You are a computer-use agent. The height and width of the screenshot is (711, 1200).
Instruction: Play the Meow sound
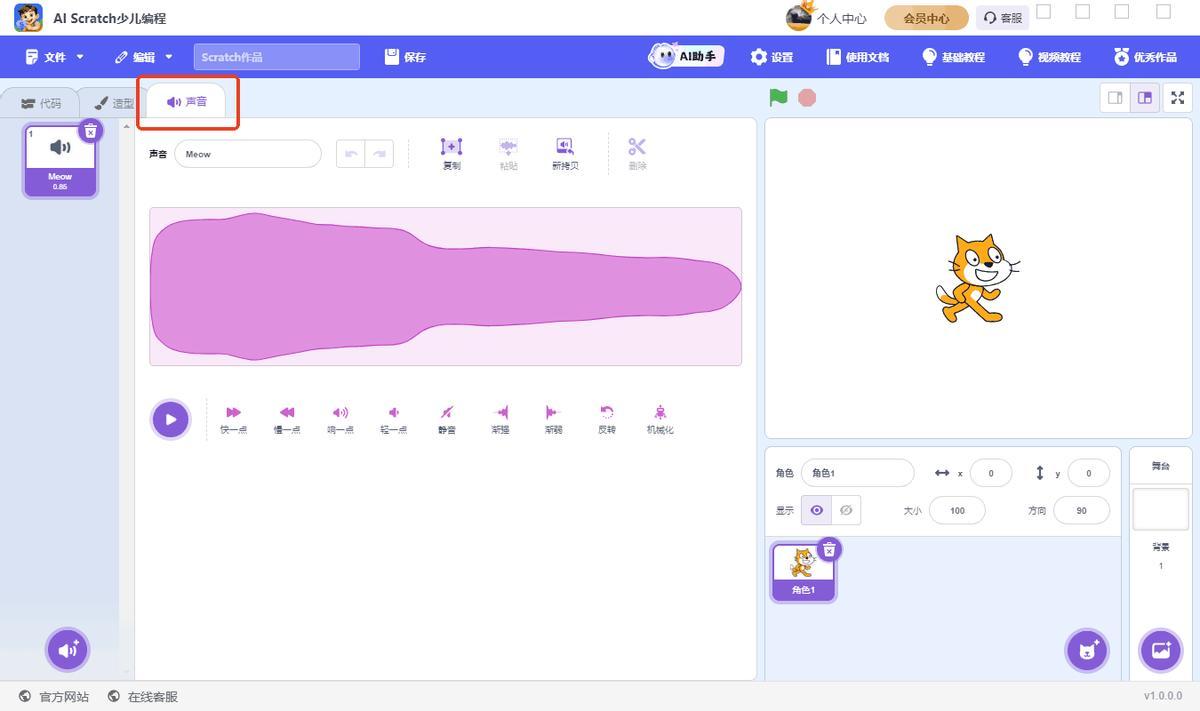(170, 419)
